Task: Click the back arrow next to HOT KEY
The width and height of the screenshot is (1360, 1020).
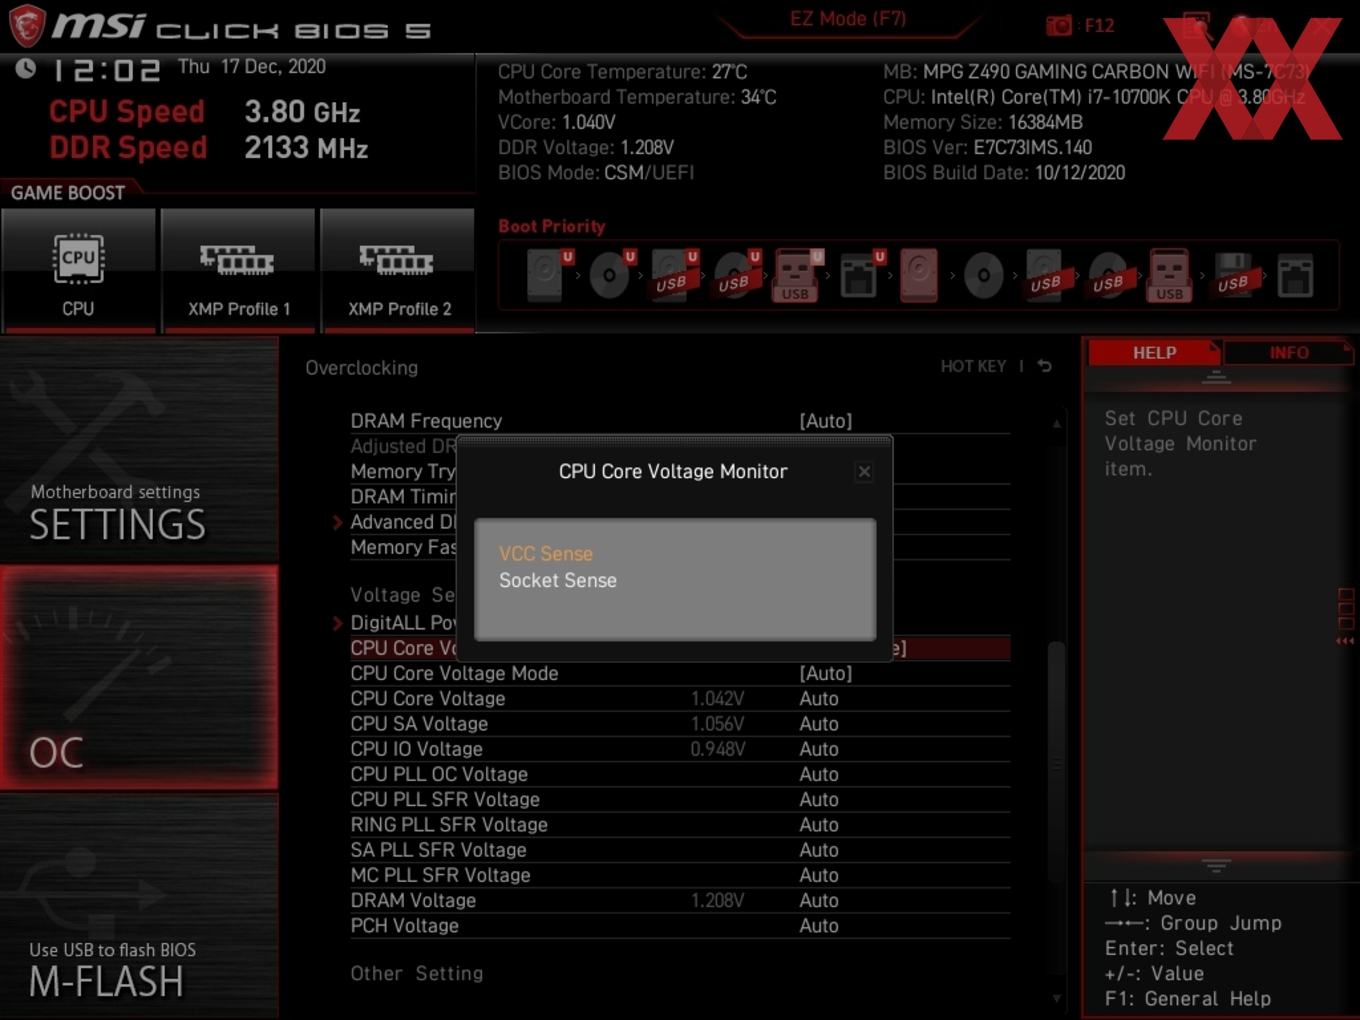Action: coord(1045,366)
